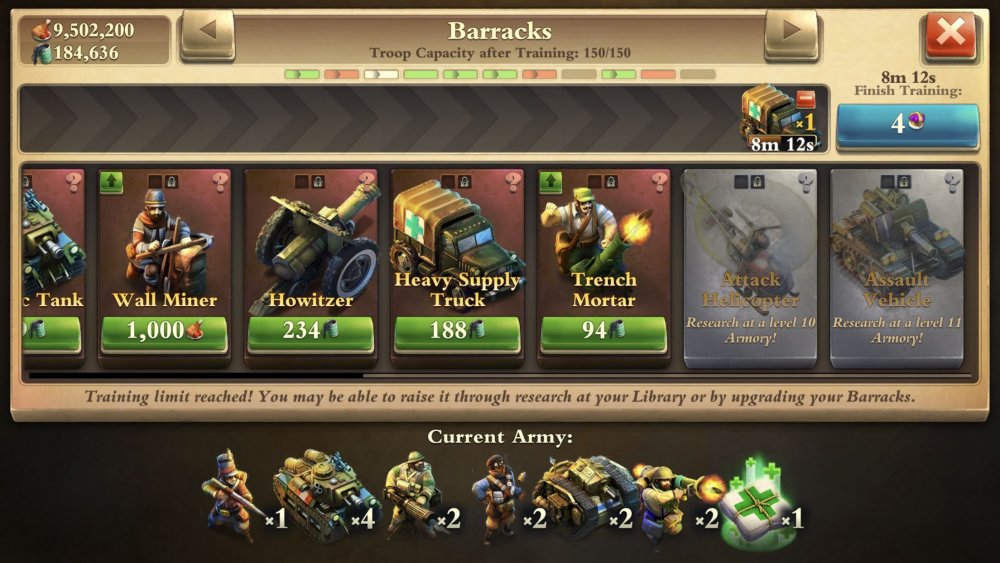Select the third white barracks indicator tab
This screenshot has height=563, width=1000.
(x=381, y=75)
